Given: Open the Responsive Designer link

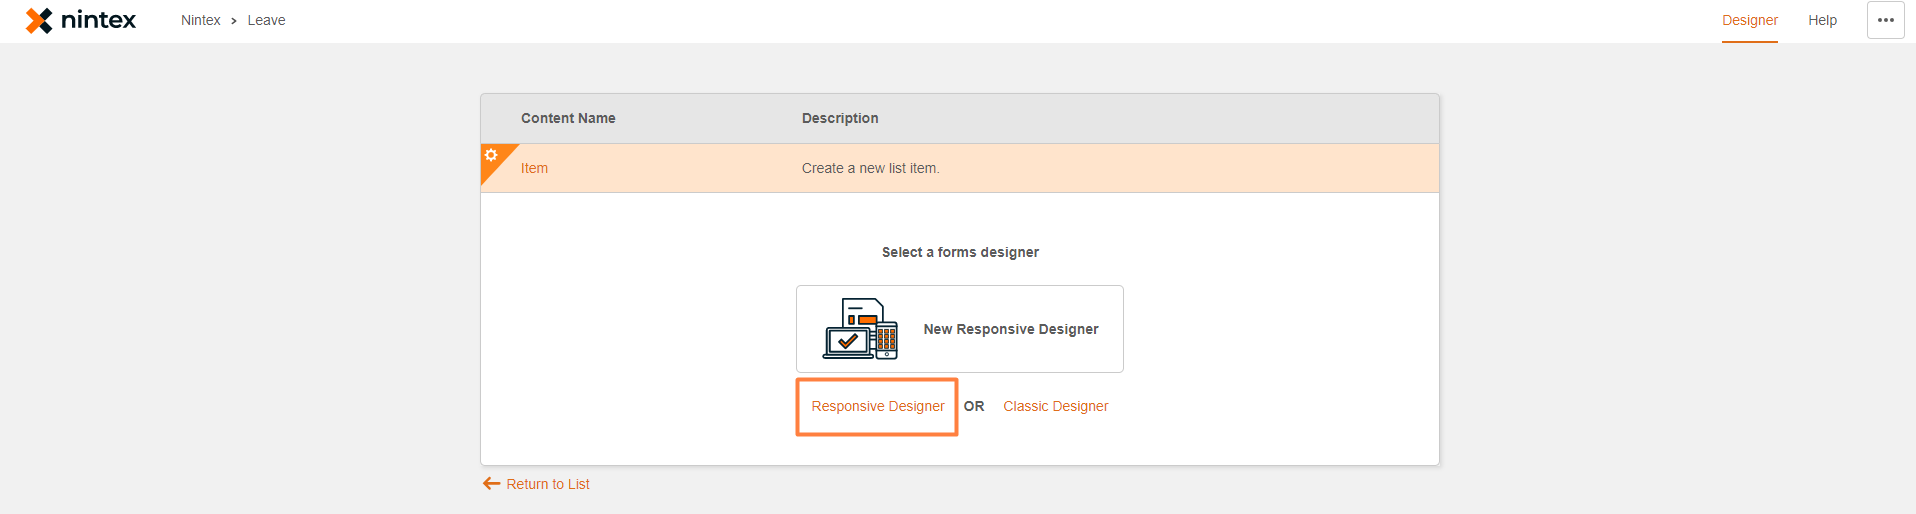Looking at the screenshot, I should [x=877, y=406].
